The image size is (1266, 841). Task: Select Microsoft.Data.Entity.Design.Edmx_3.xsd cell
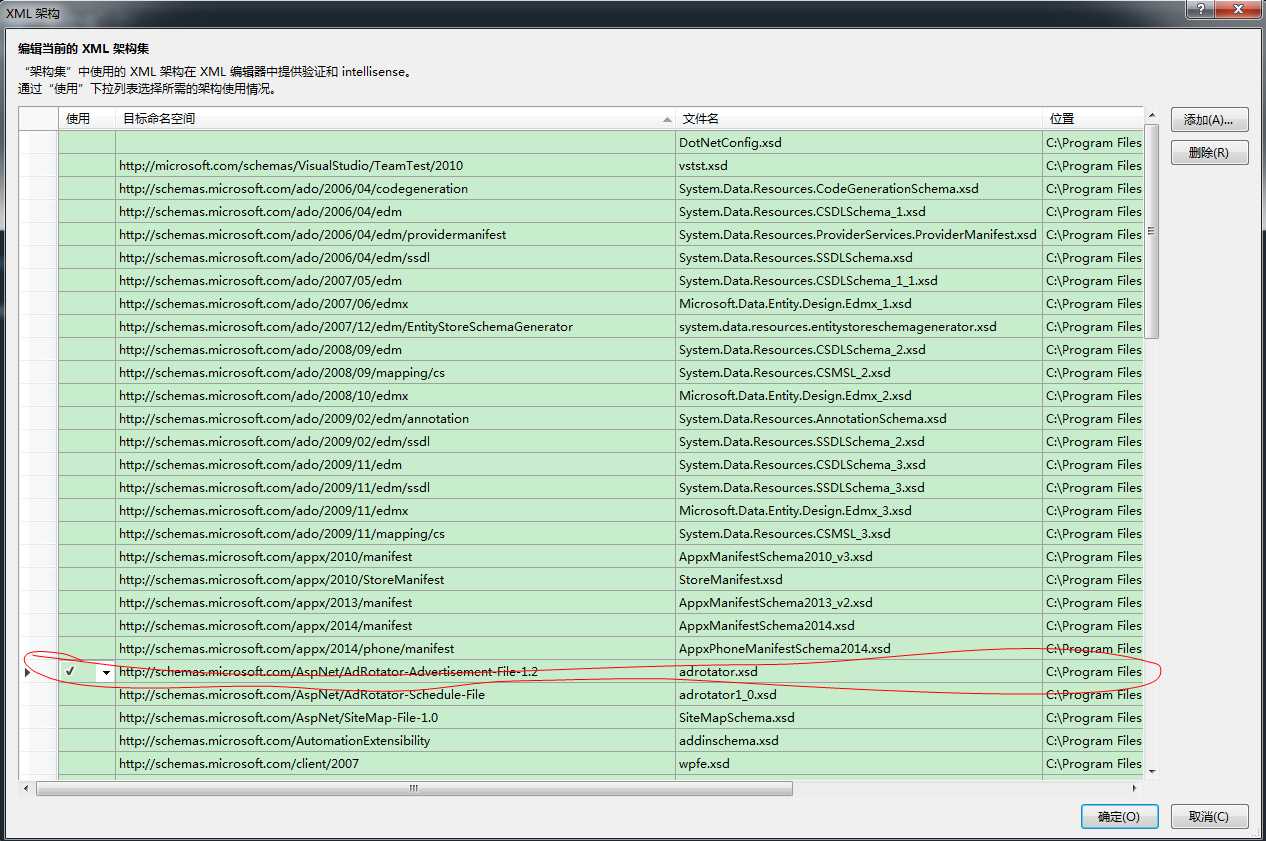coord(859,511)
